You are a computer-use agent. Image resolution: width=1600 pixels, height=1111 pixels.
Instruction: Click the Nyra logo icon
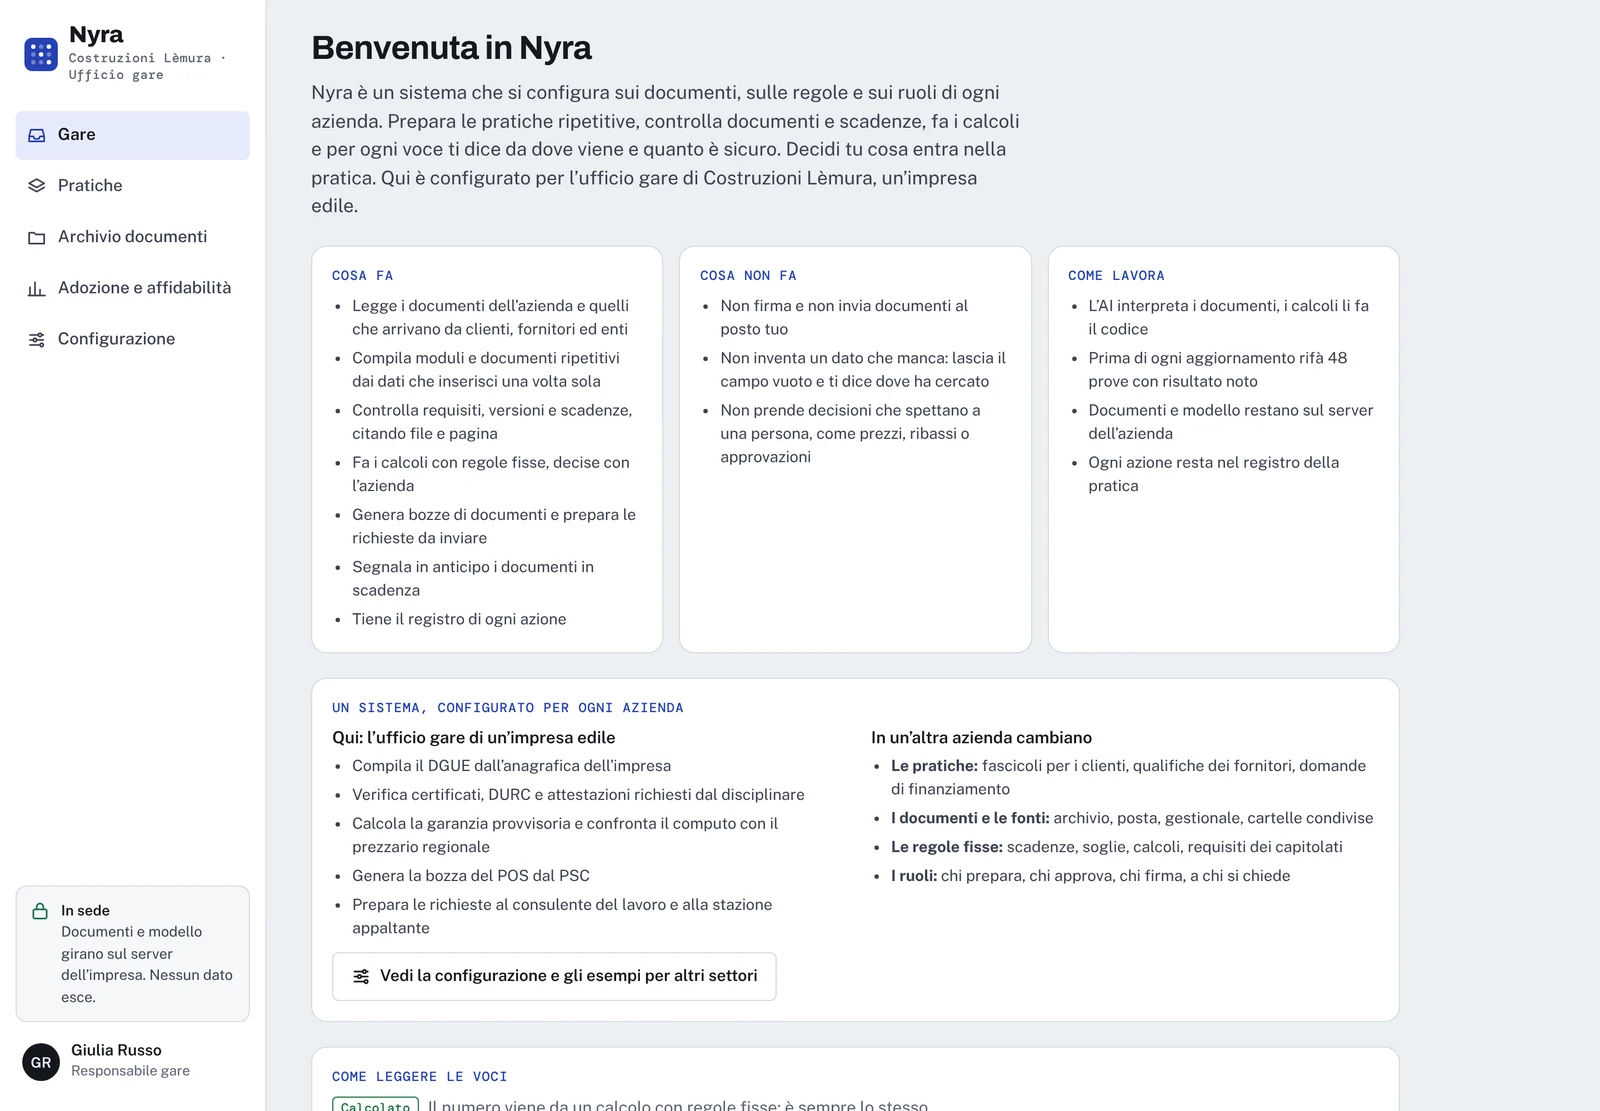tap(41, 54)
